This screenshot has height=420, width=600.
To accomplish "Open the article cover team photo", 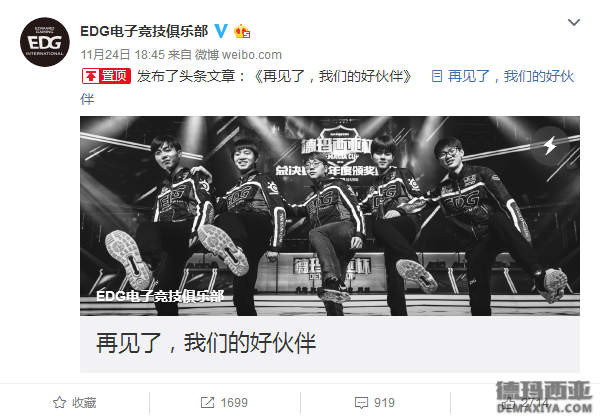I will pyautogui.click(x=330, y=216).
